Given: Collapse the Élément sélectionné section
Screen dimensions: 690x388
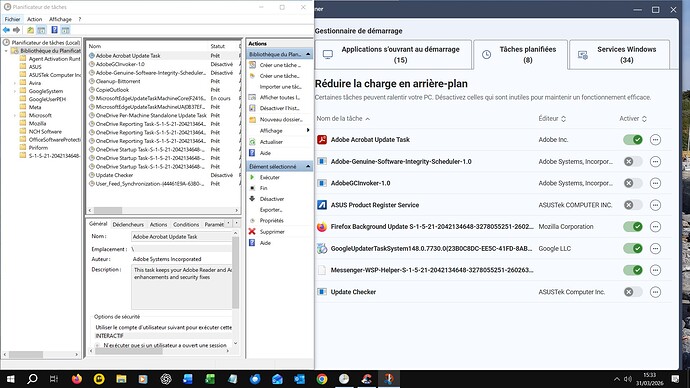Looking at the screenshot, I should coord(308,166).
